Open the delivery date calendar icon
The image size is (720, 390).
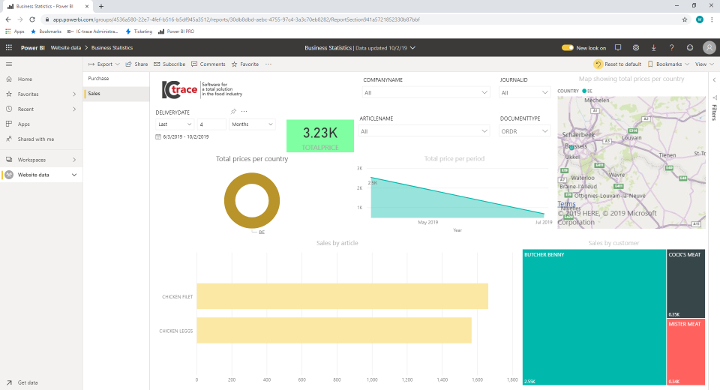(158, 137)
